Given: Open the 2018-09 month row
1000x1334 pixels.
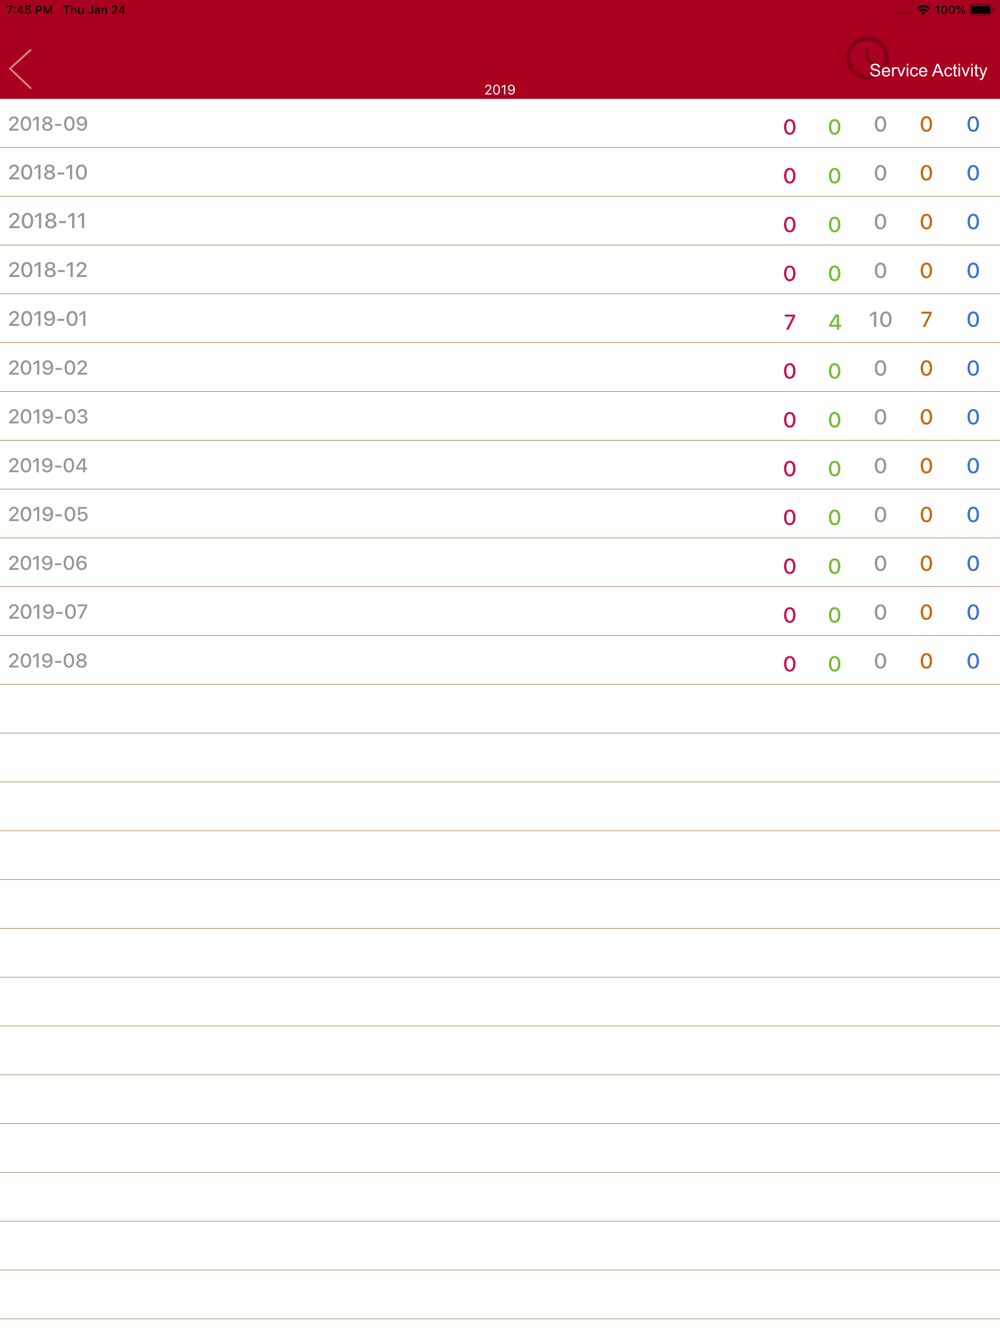Looking at the screenshot, I should [x=500, y=124].
